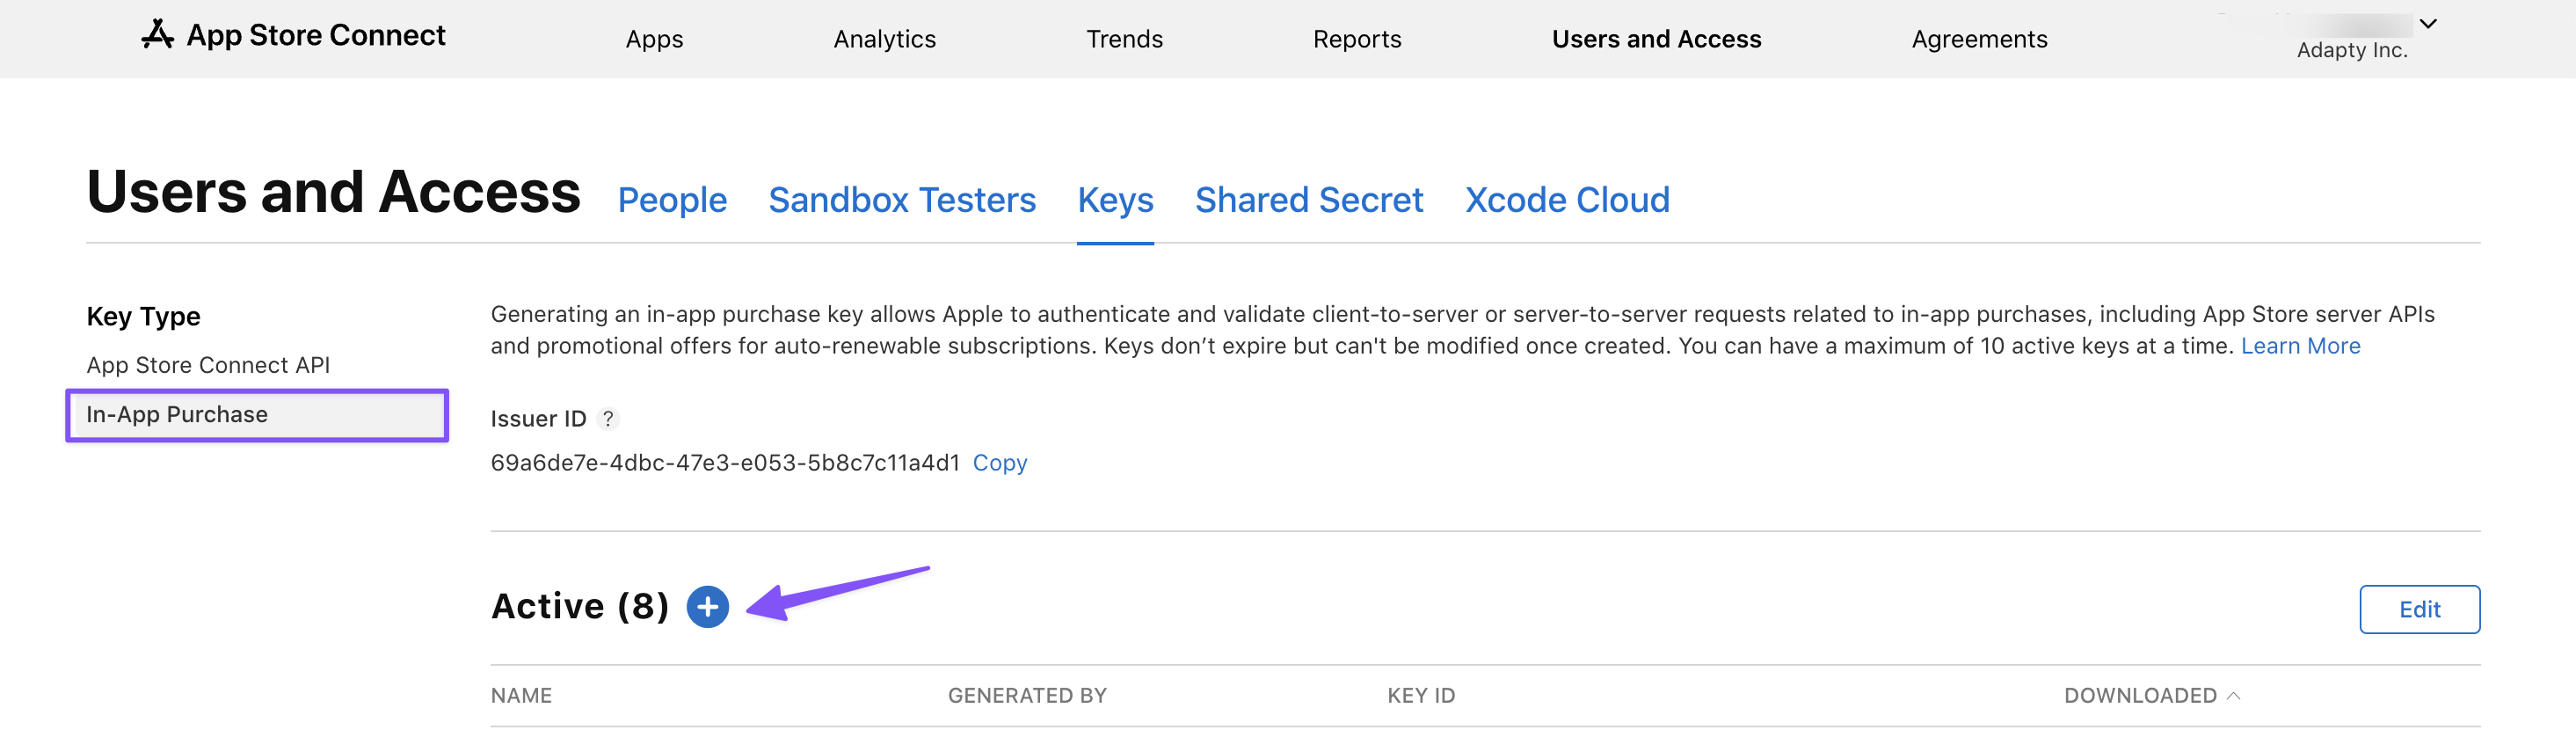Open the Shared Secret tab

click(x=1308, y=200)
